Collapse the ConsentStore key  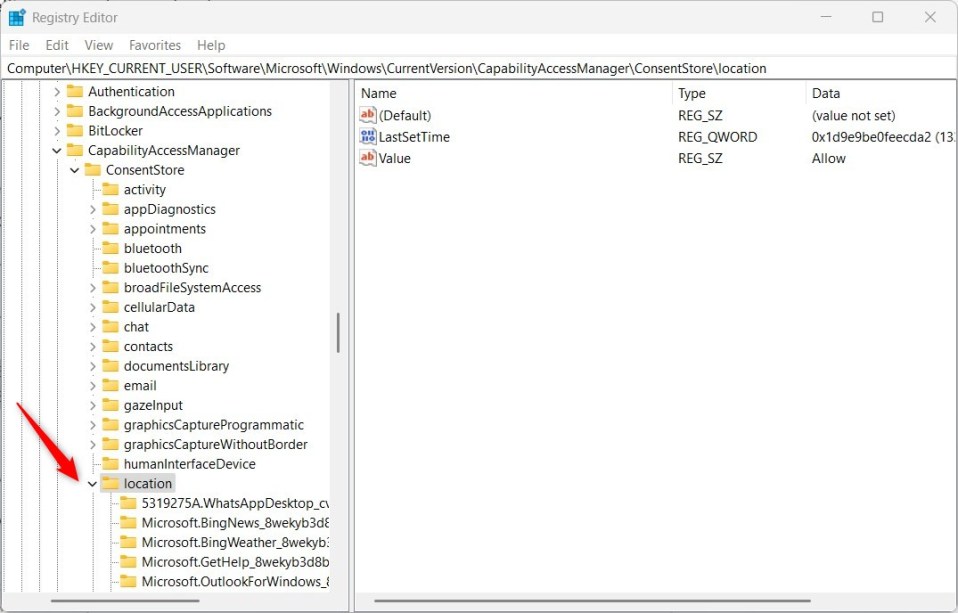[75, 170]
